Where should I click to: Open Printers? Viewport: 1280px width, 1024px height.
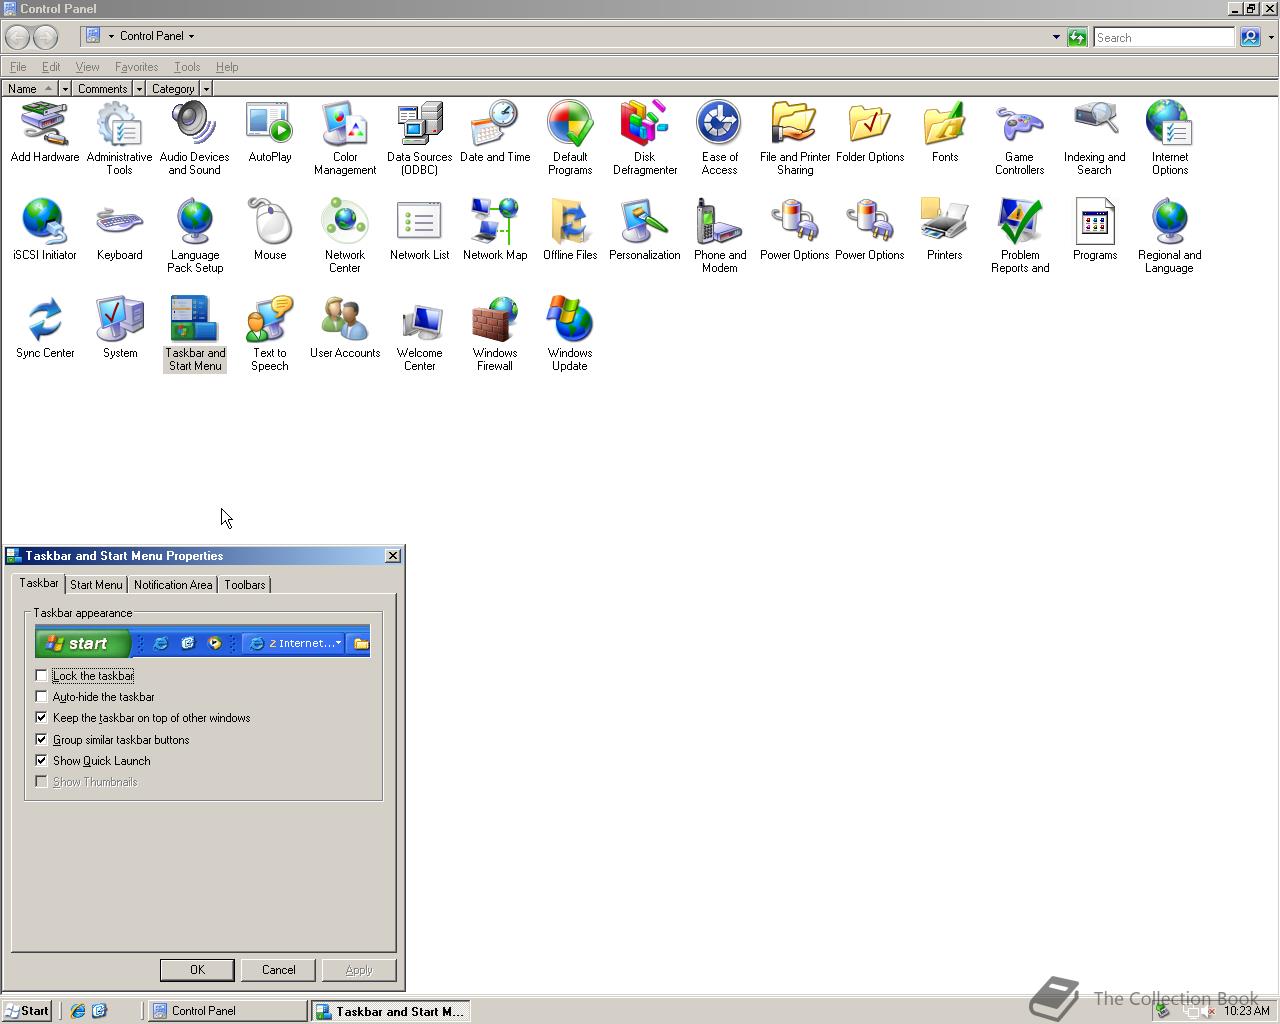pos(945,230)
